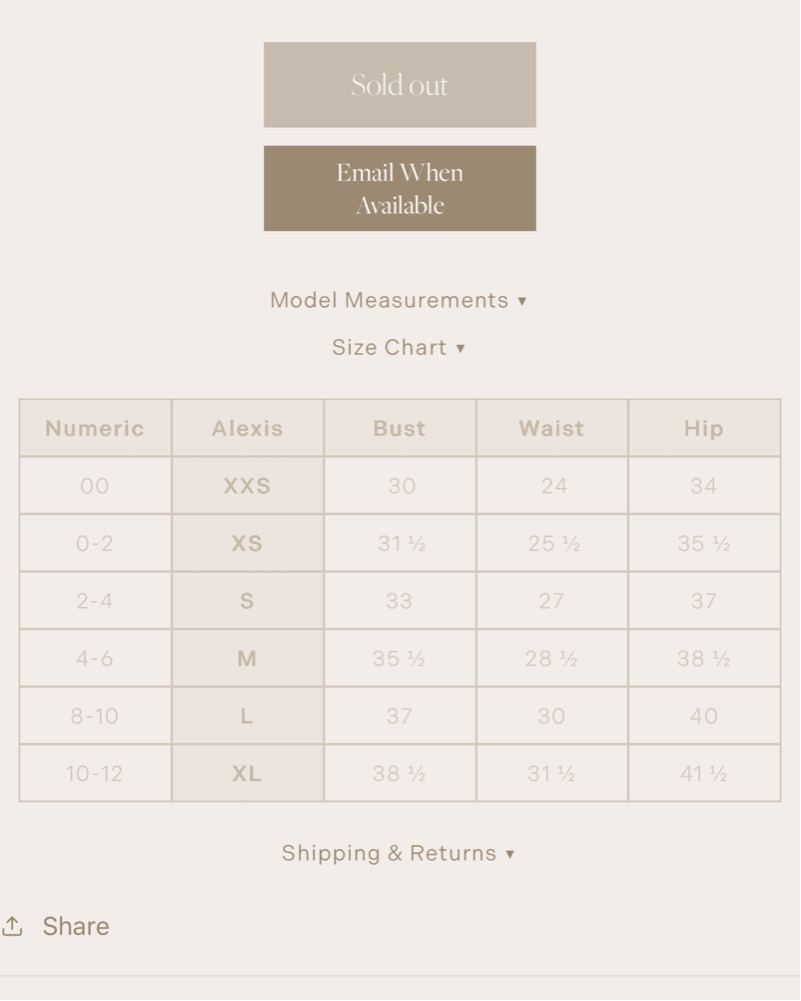The image size is (801, 1001).
Task: Select the L size cell
Action: pos(247,716)
